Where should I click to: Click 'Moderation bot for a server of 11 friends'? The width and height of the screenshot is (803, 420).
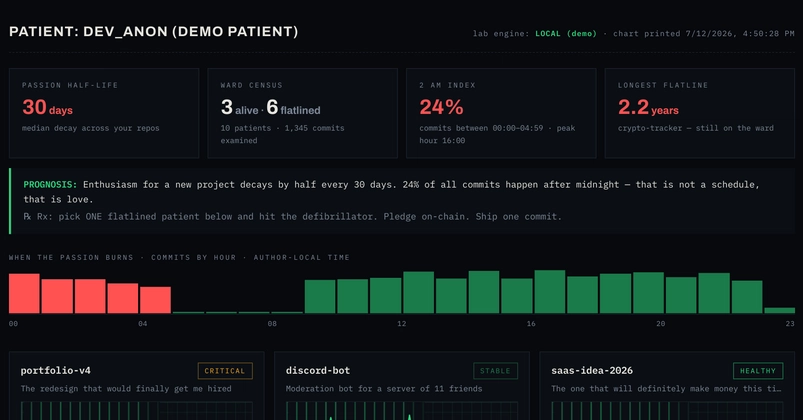(x=384, y=389)
